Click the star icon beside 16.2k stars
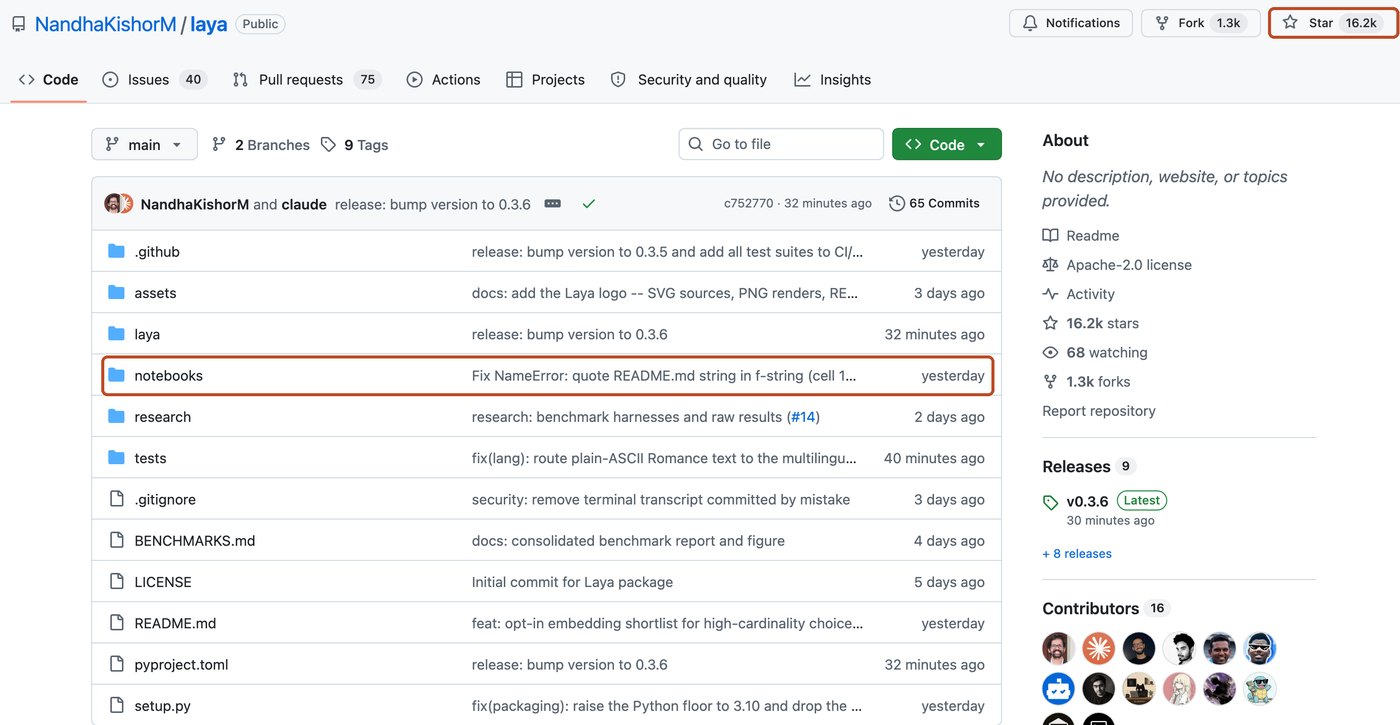1400x725 pixels. tap(1050, 323)
